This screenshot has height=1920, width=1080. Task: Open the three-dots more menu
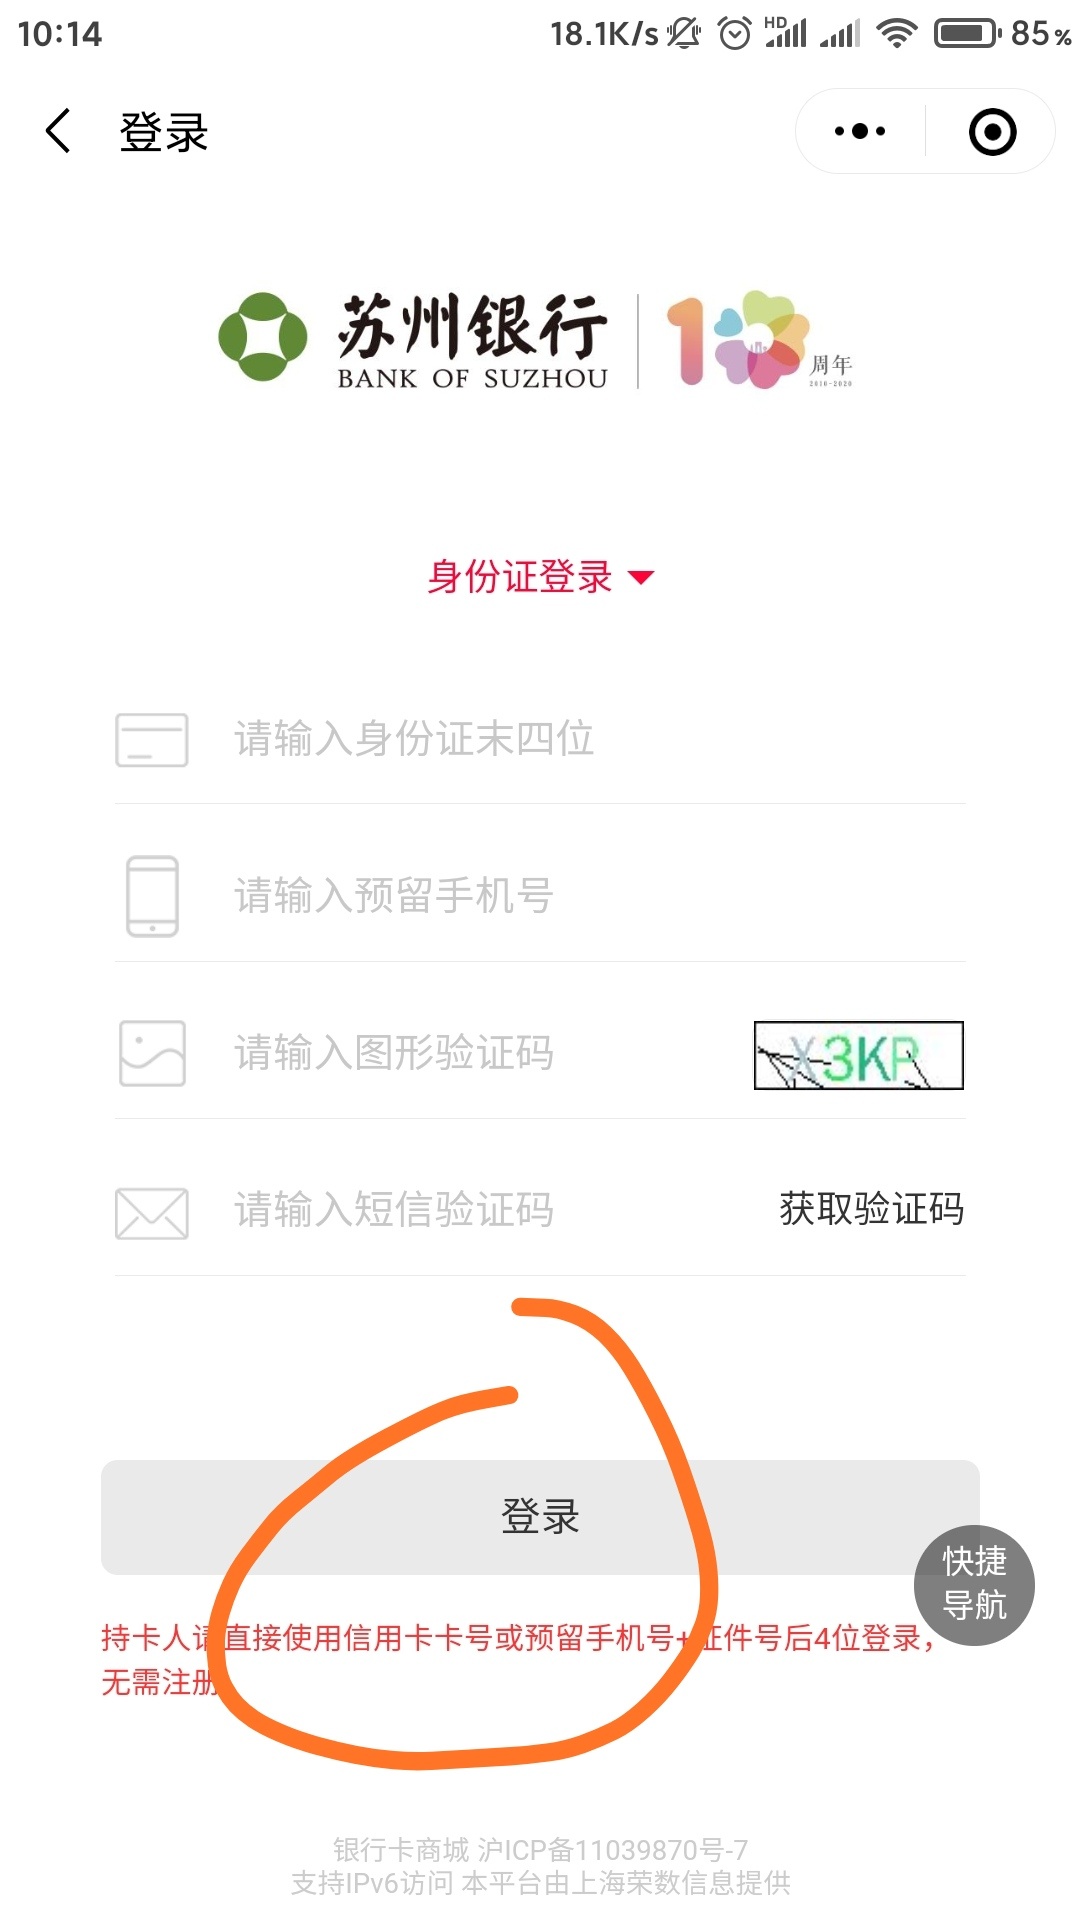coord(860,131)
